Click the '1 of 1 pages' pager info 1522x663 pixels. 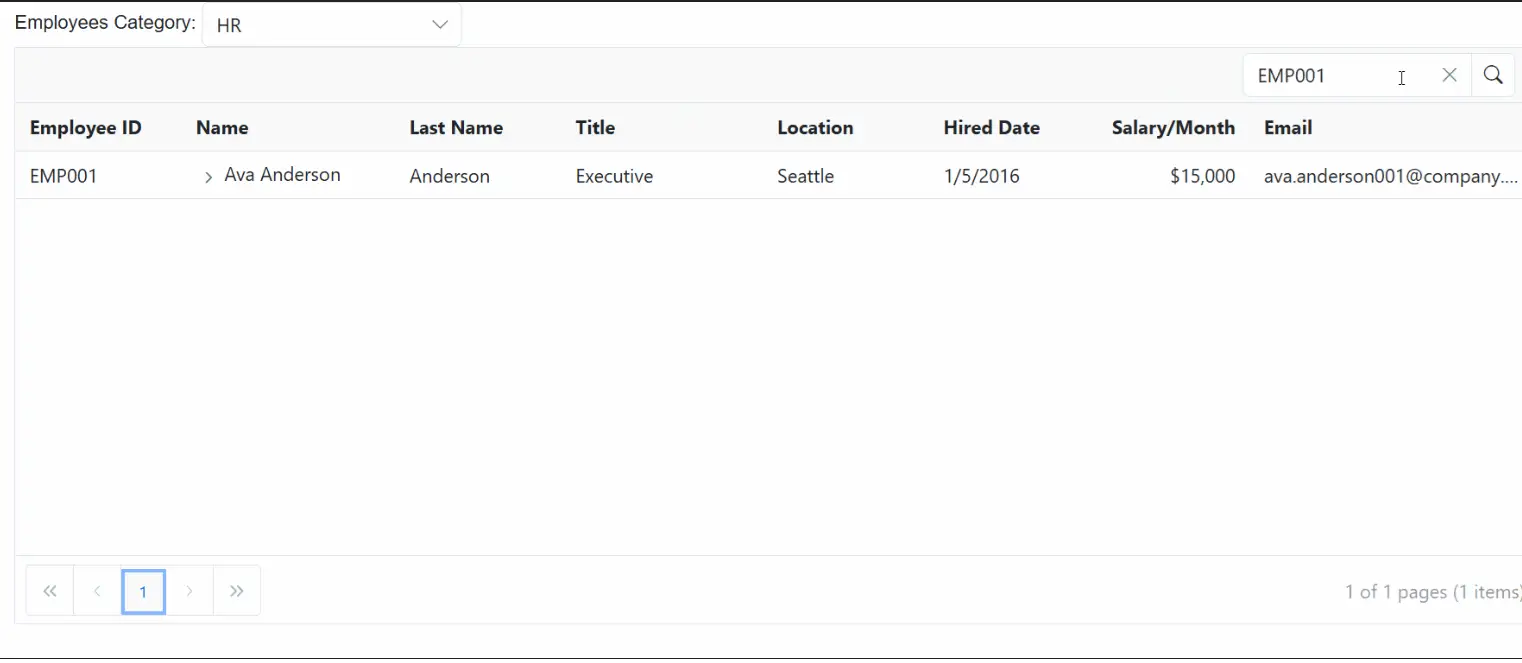coord(1432,592)
